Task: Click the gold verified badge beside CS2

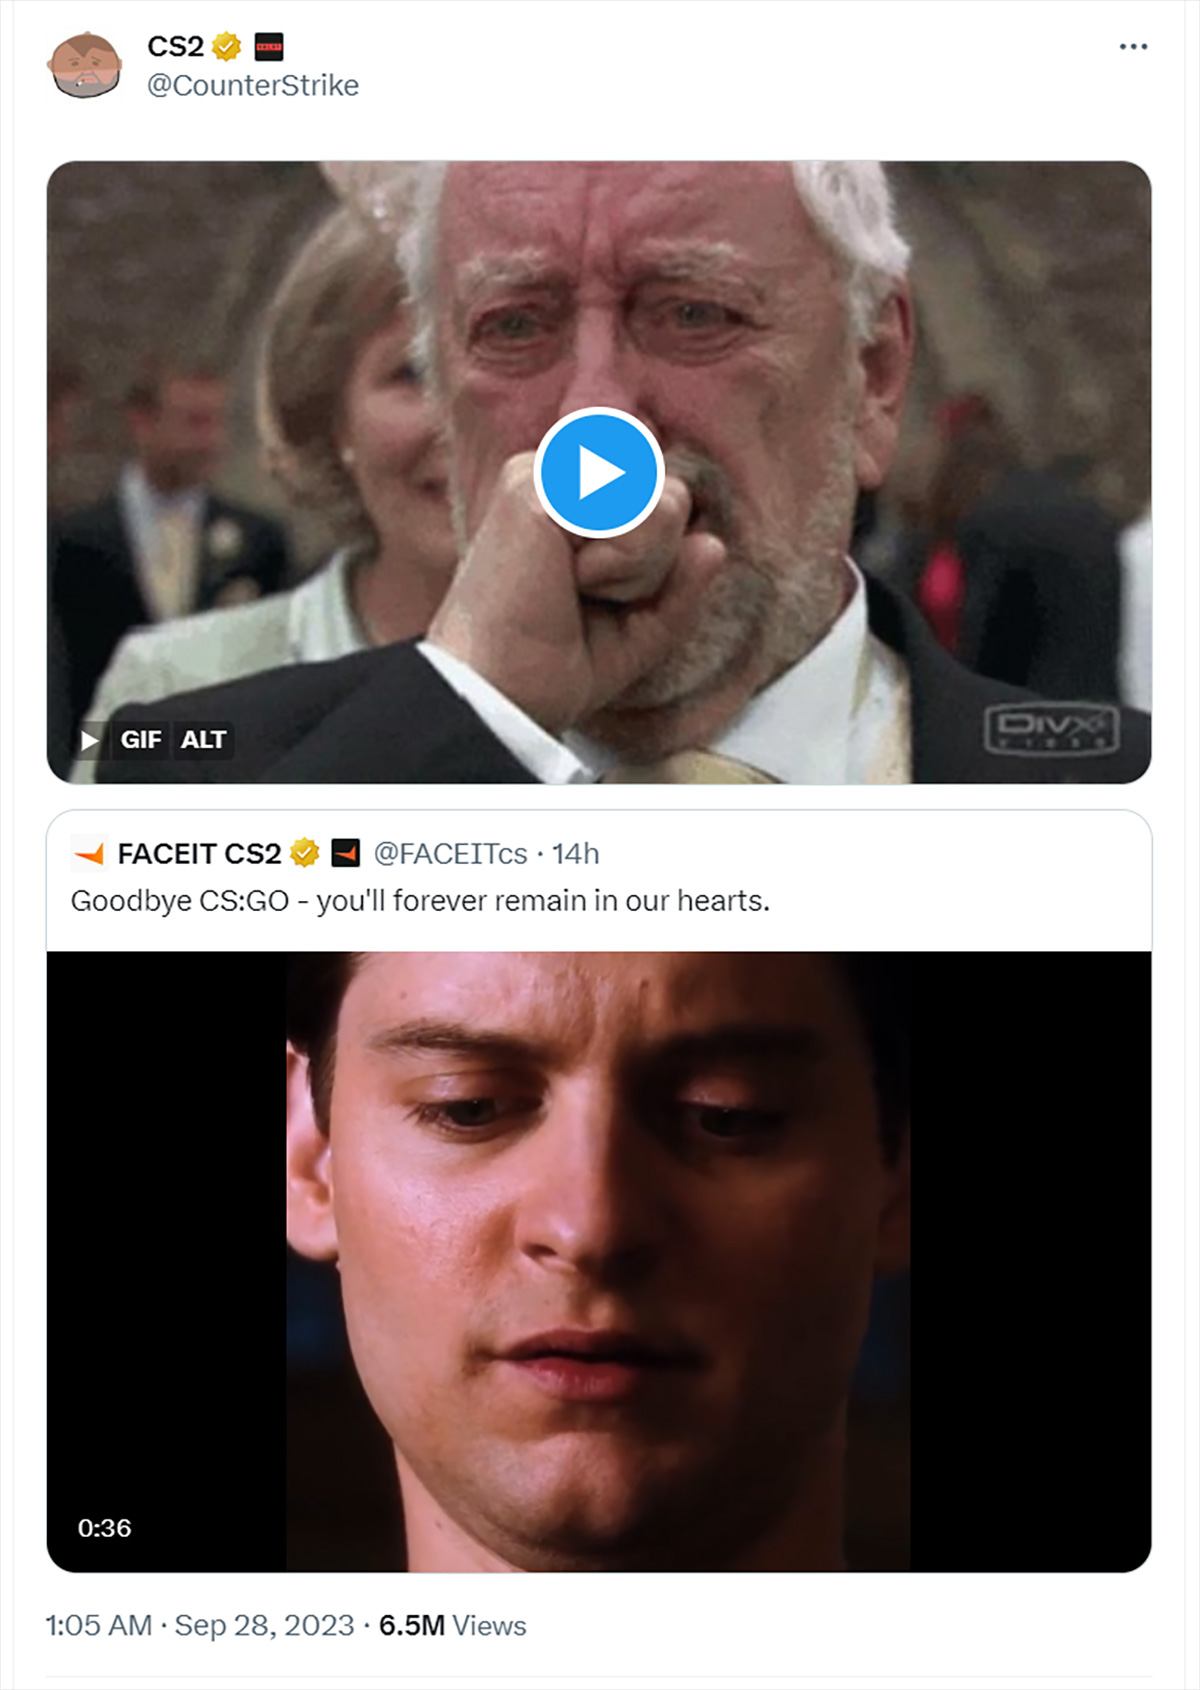Action: coord(227,46)
